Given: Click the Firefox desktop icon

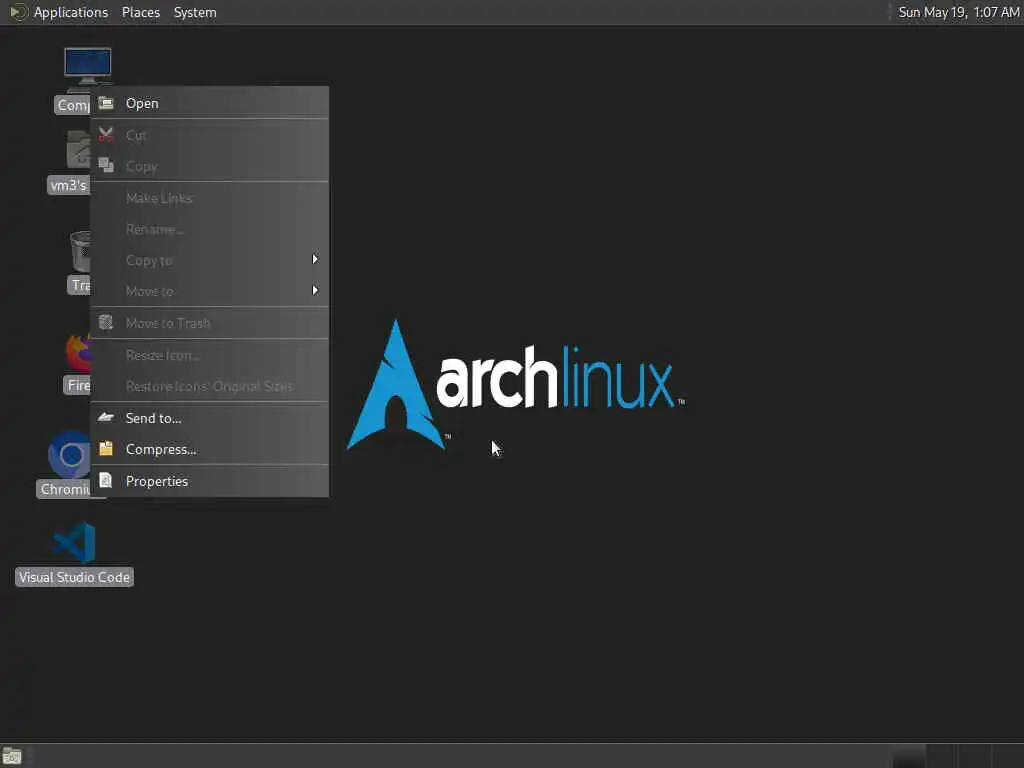Looking at the screenshot, I should coord(78,351).
